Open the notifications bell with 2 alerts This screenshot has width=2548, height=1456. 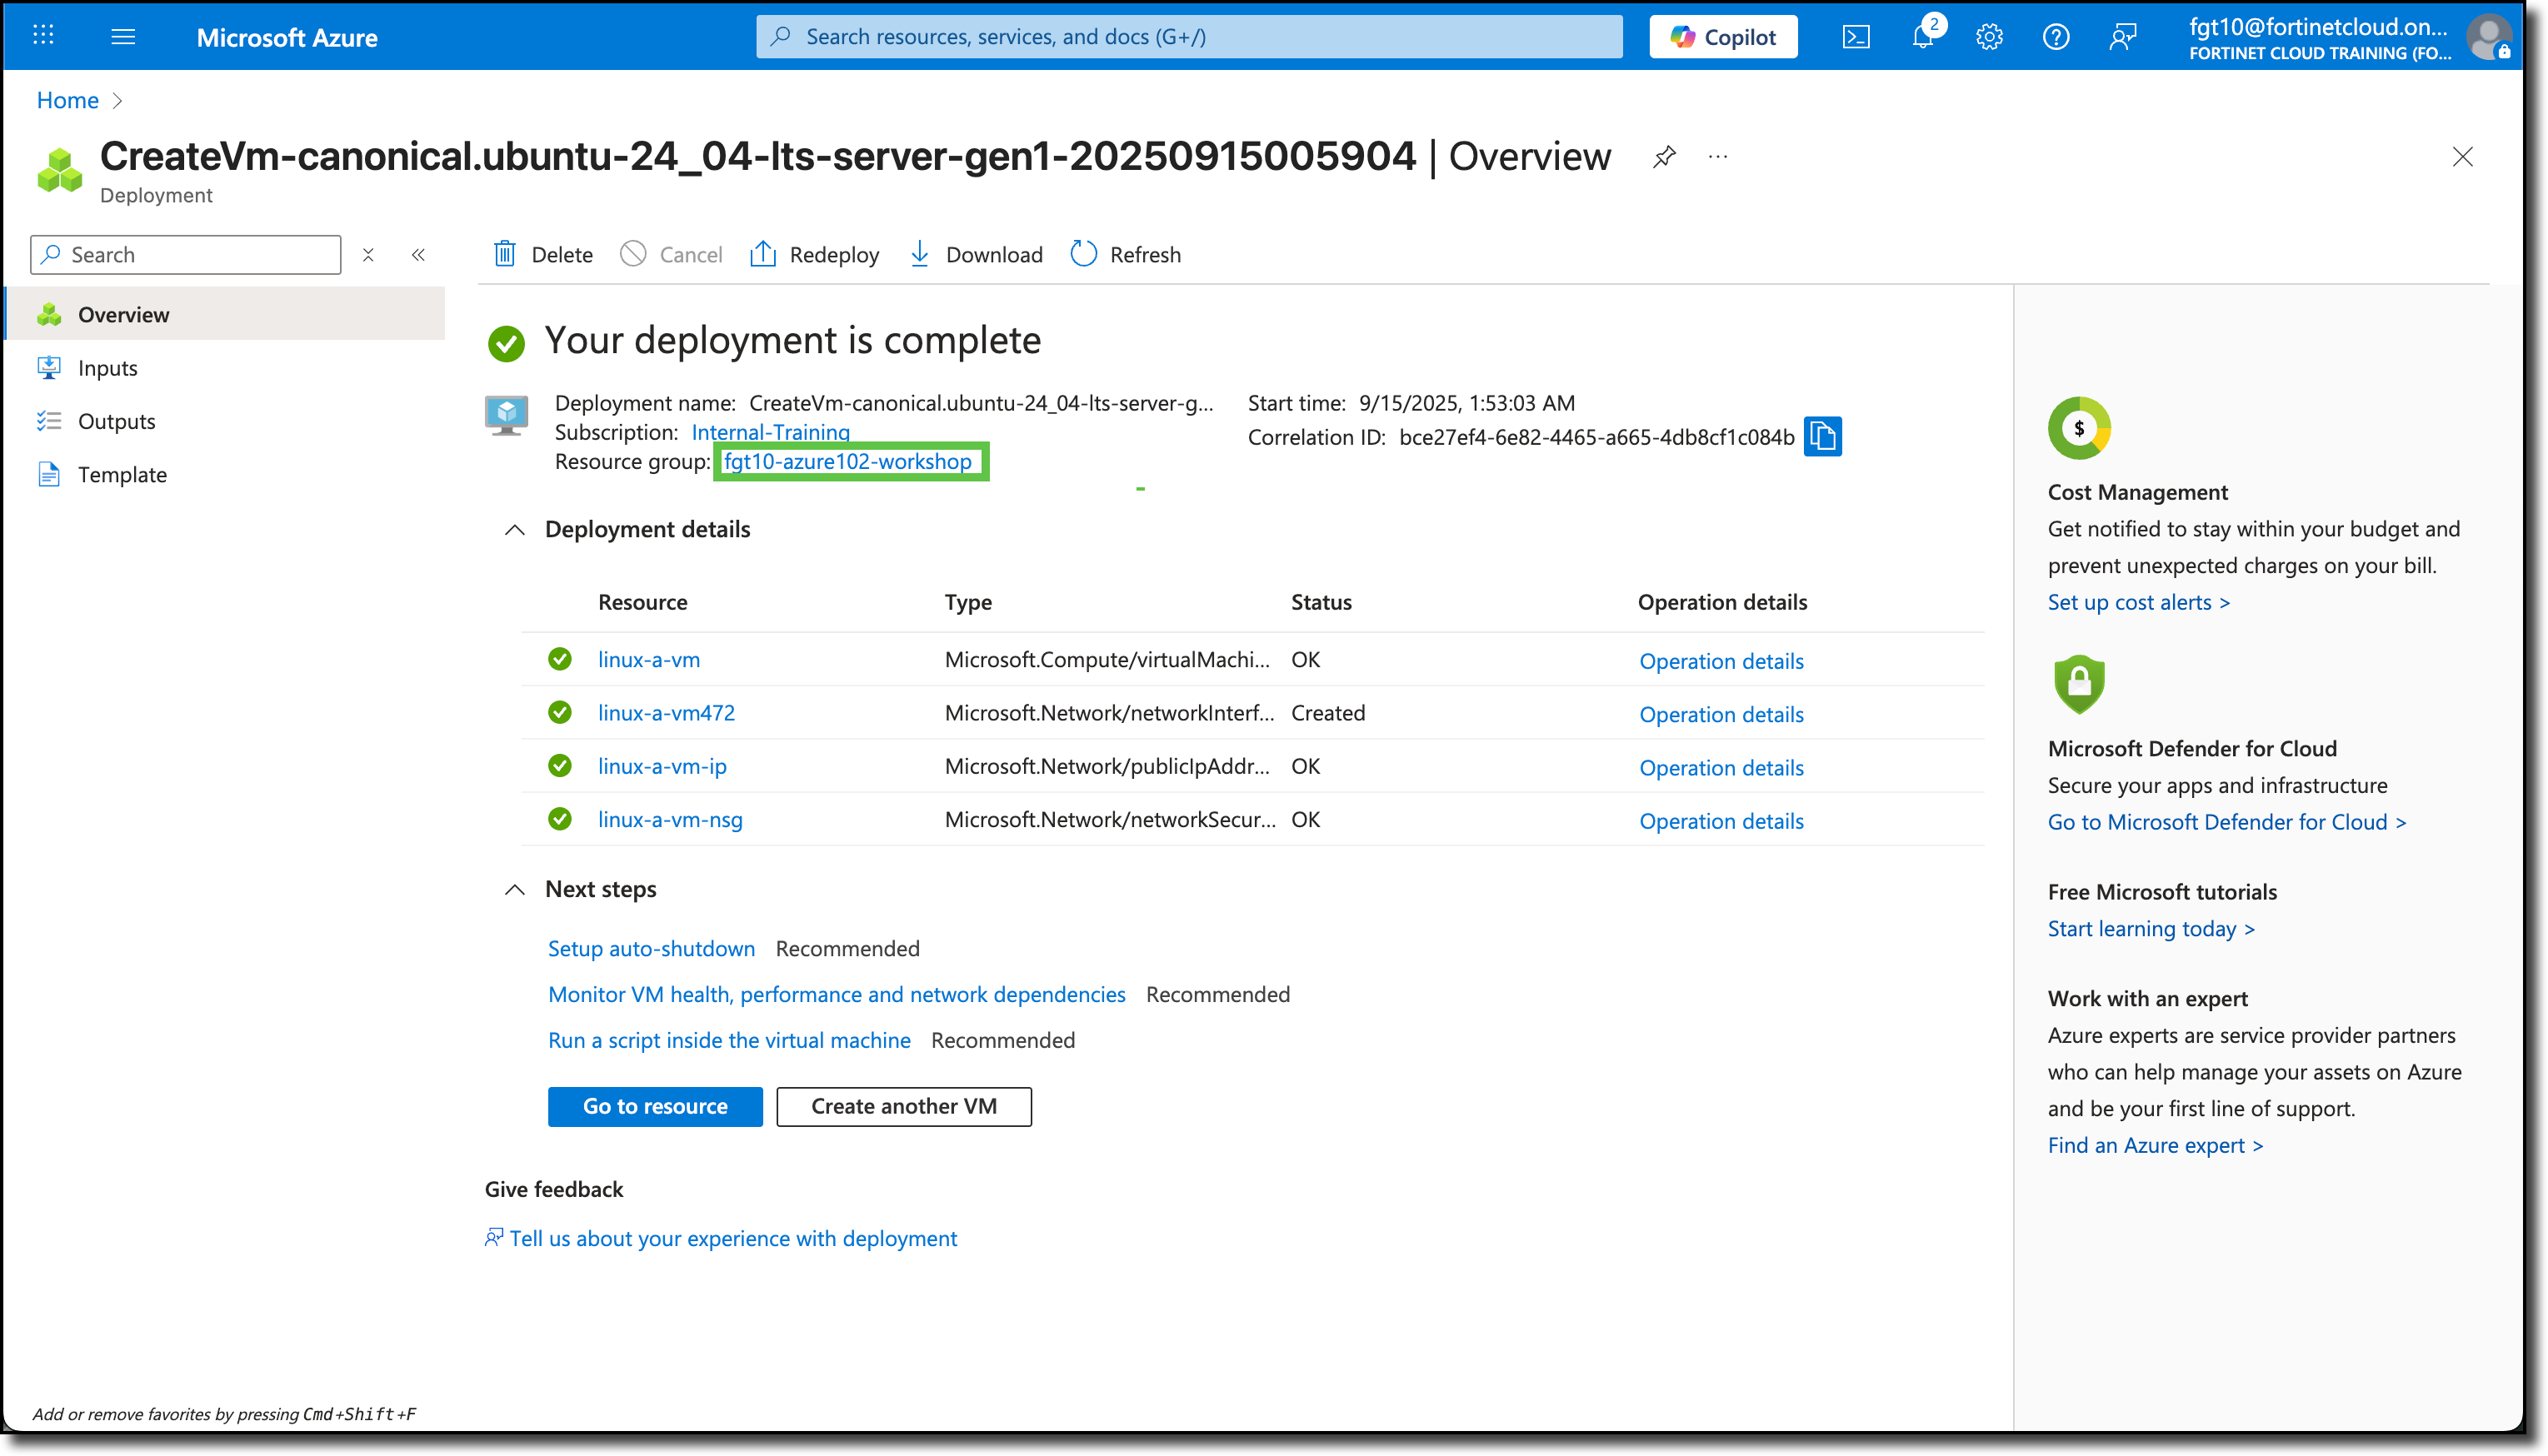(1921, 36)
